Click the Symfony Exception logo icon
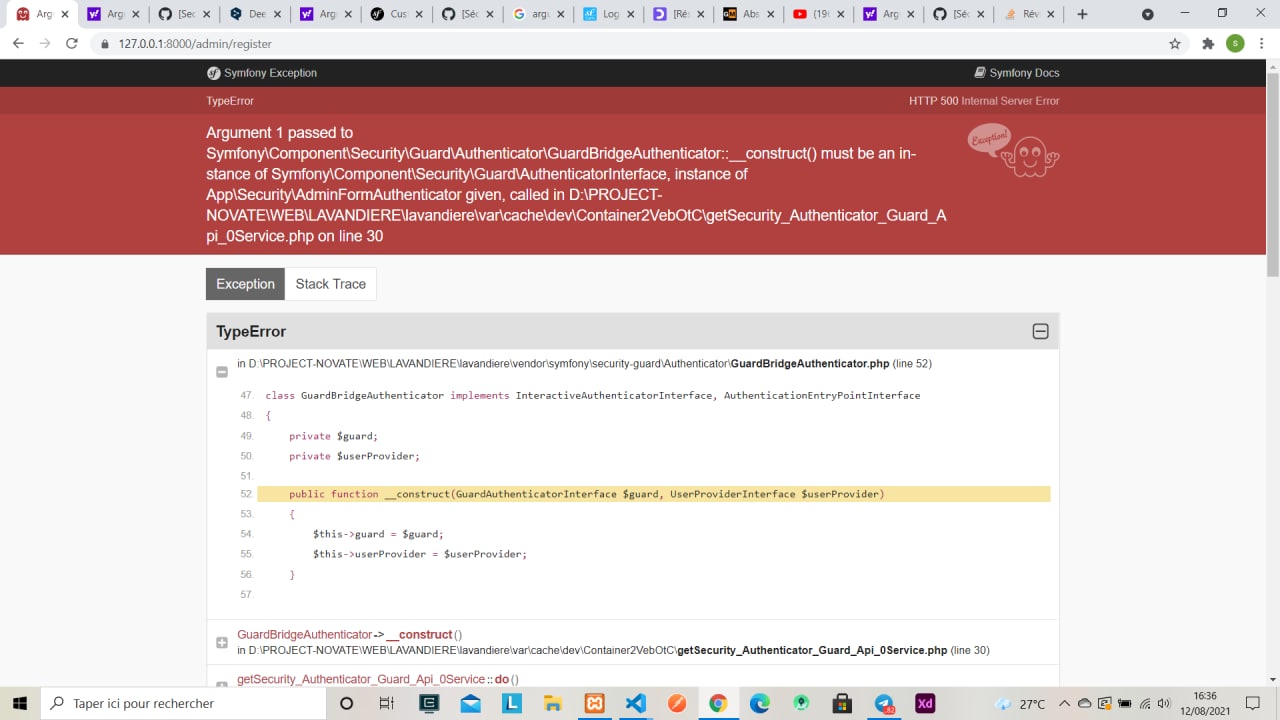 pyautogui.click(x=213, y=73)
